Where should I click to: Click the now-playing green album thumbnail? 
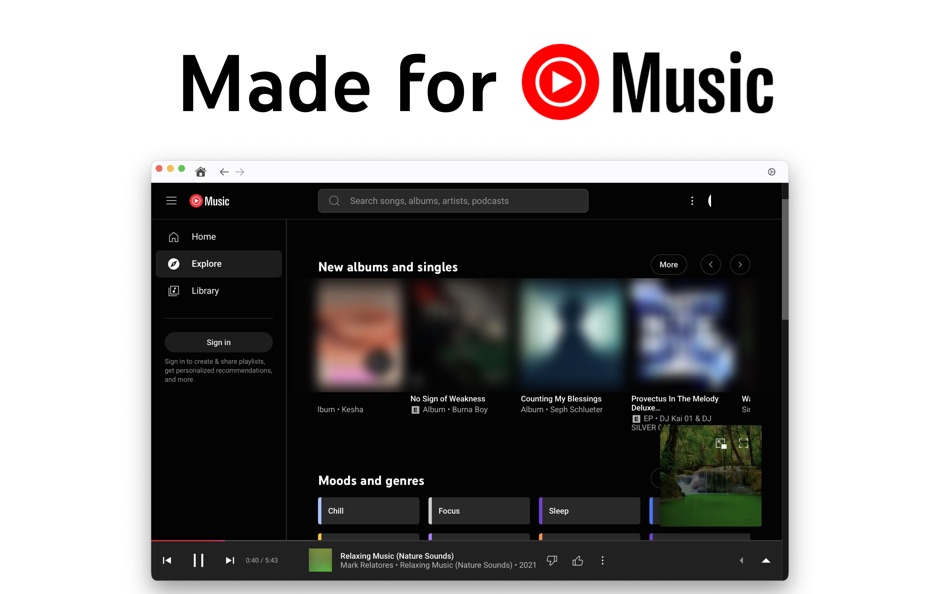click(x=321, y=561)
